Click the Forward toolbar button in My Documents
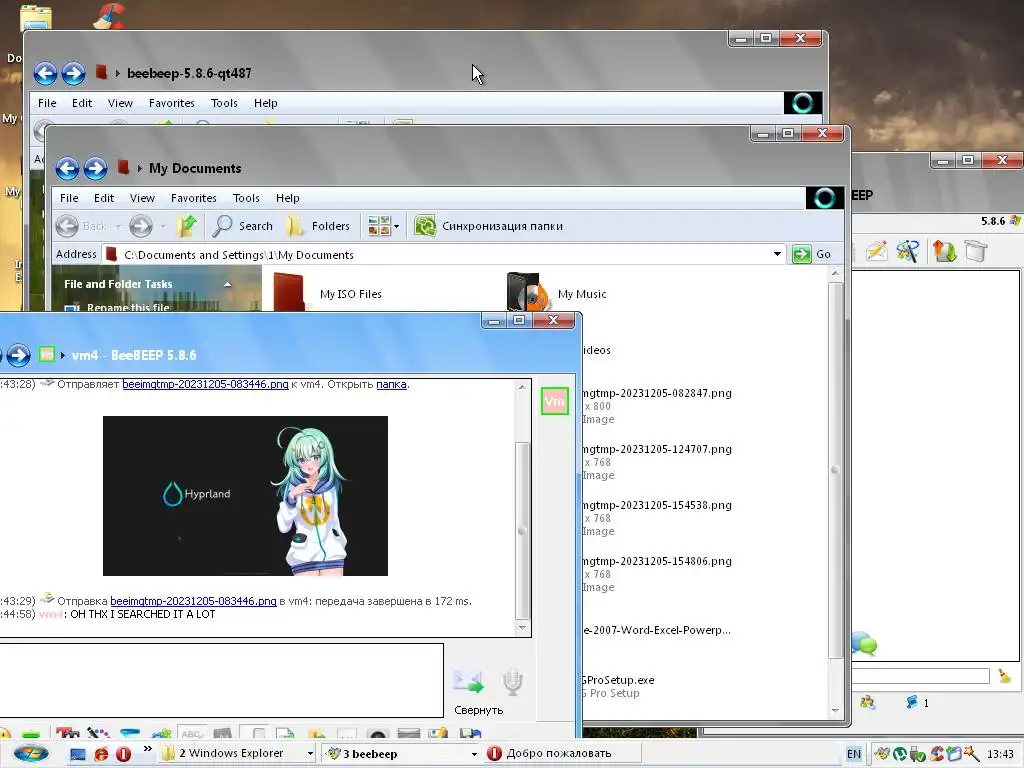Image resolution: width=1024 pixels, height=768 pixels. [x=140, y=226]
